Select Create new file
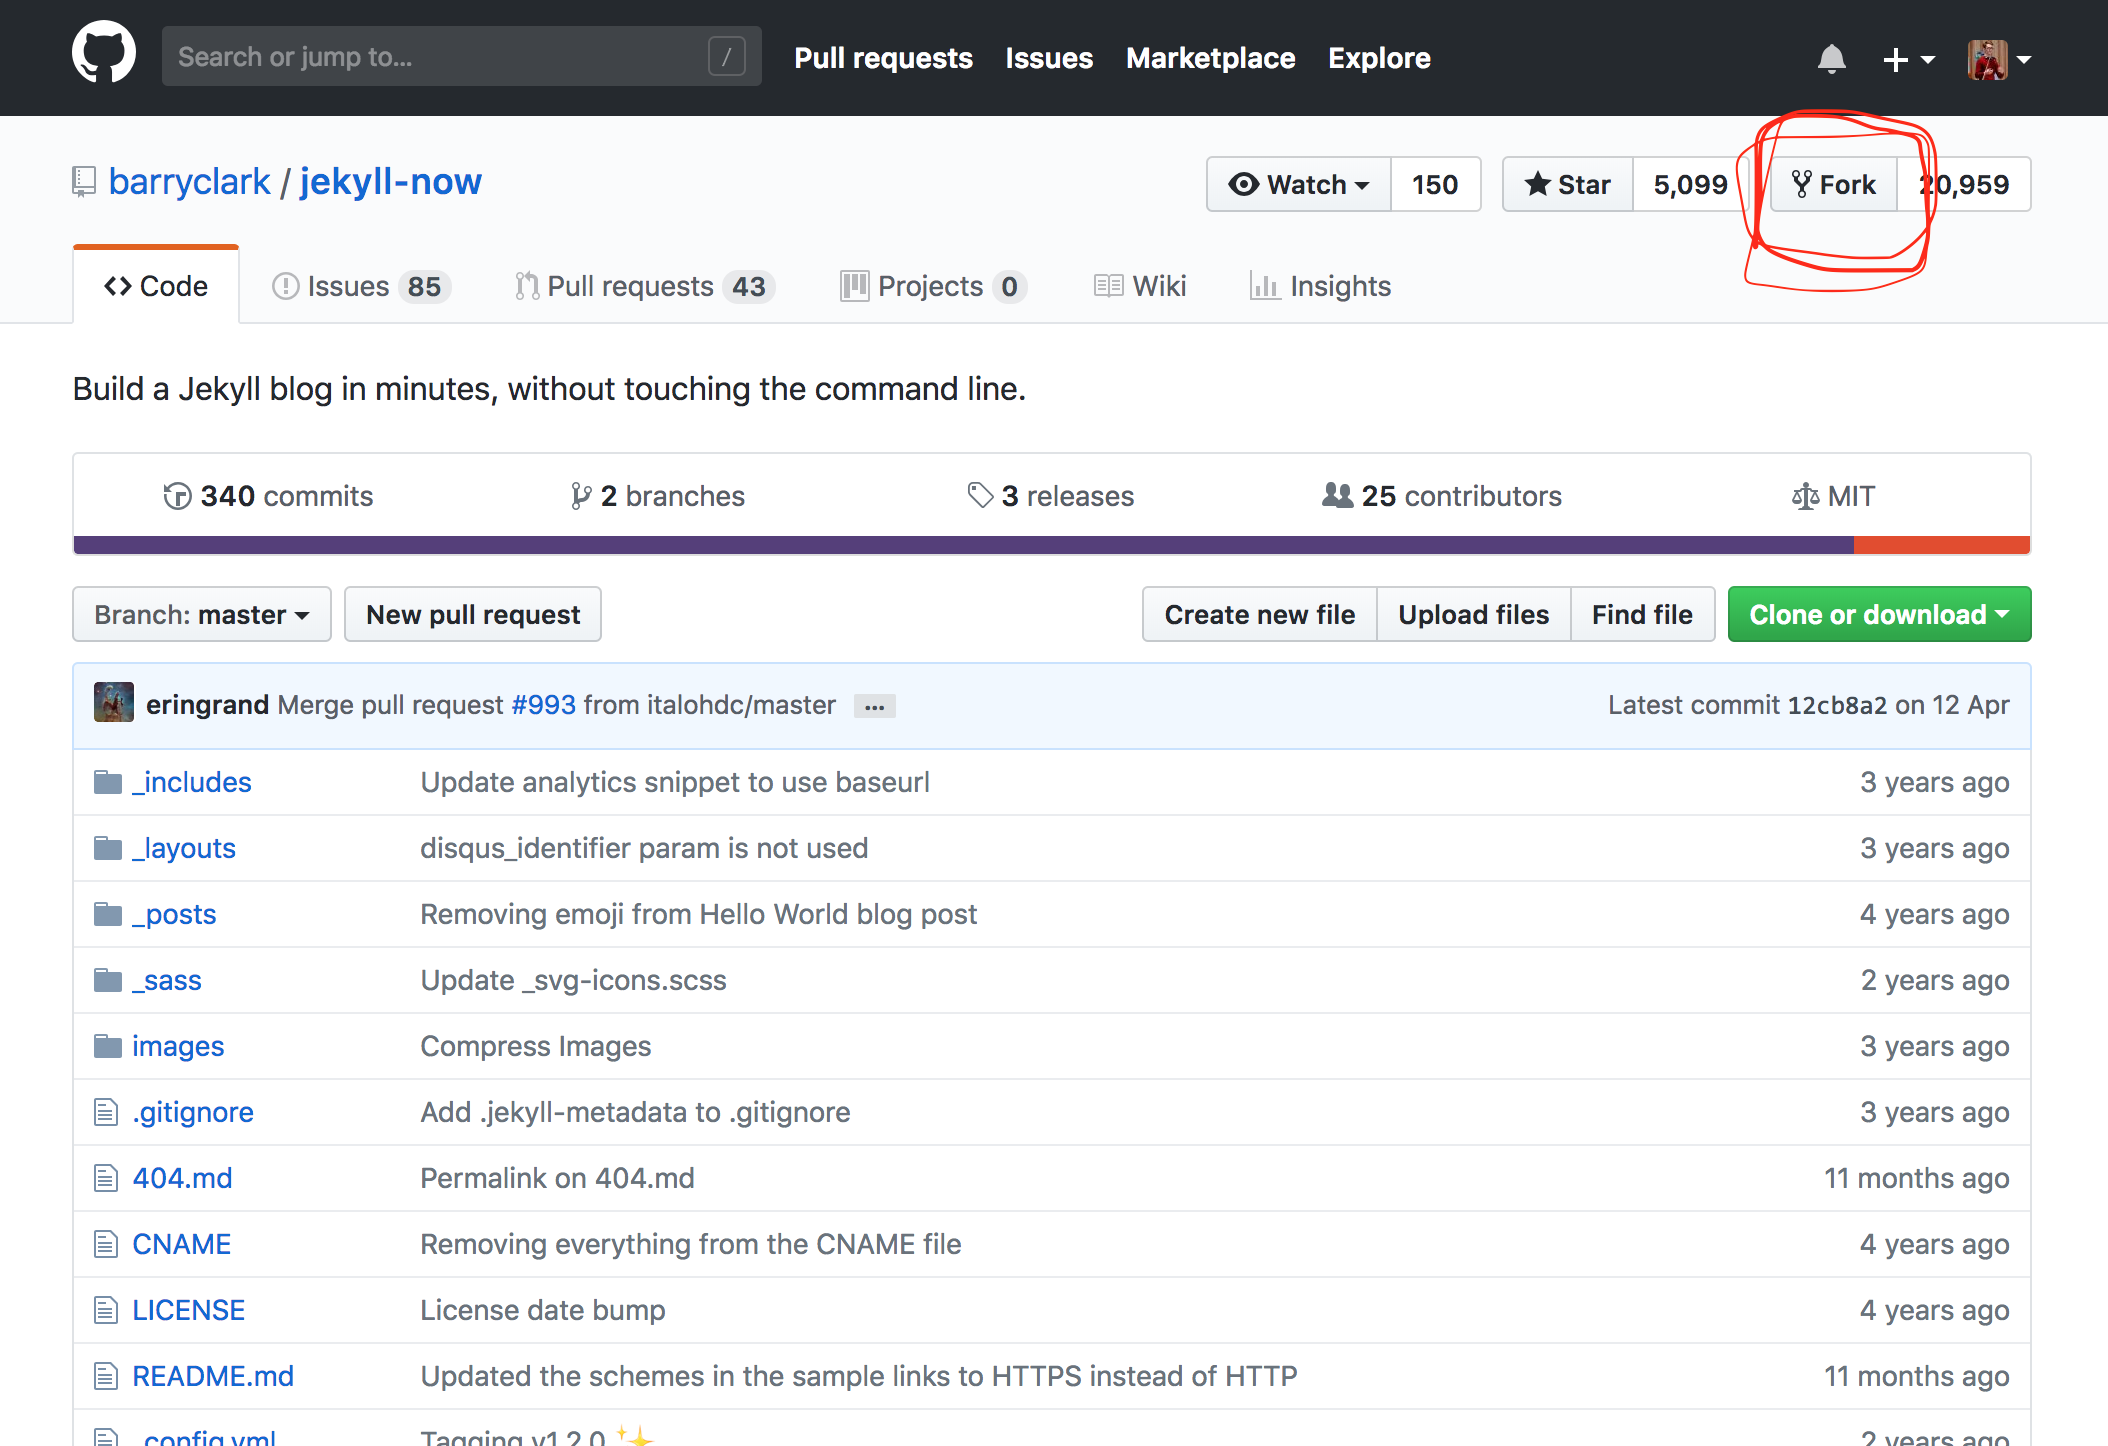Viewport: 2108px width, 1446px height. tap(1260, 614)
